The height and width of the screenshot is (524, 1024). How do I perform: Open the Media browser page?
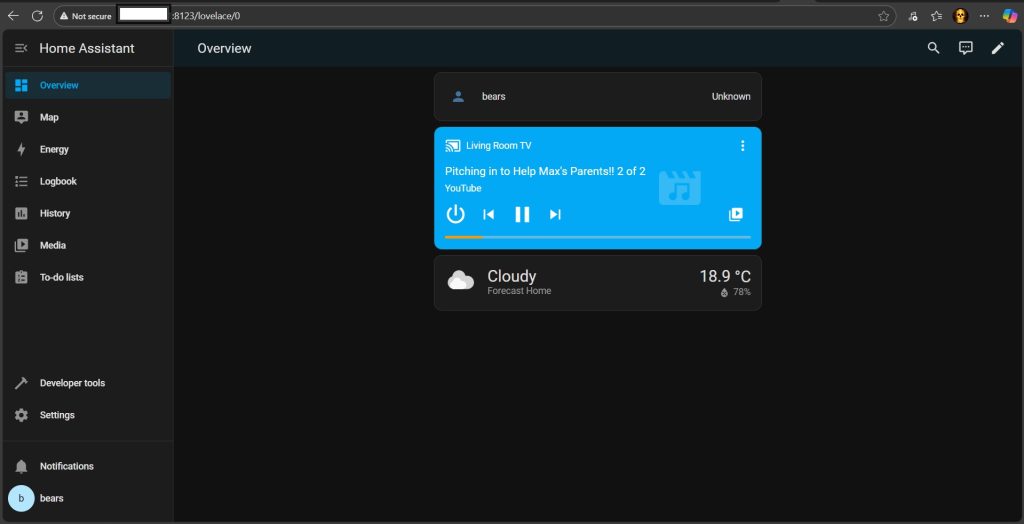pyautogui.click(x=88, y=245)
